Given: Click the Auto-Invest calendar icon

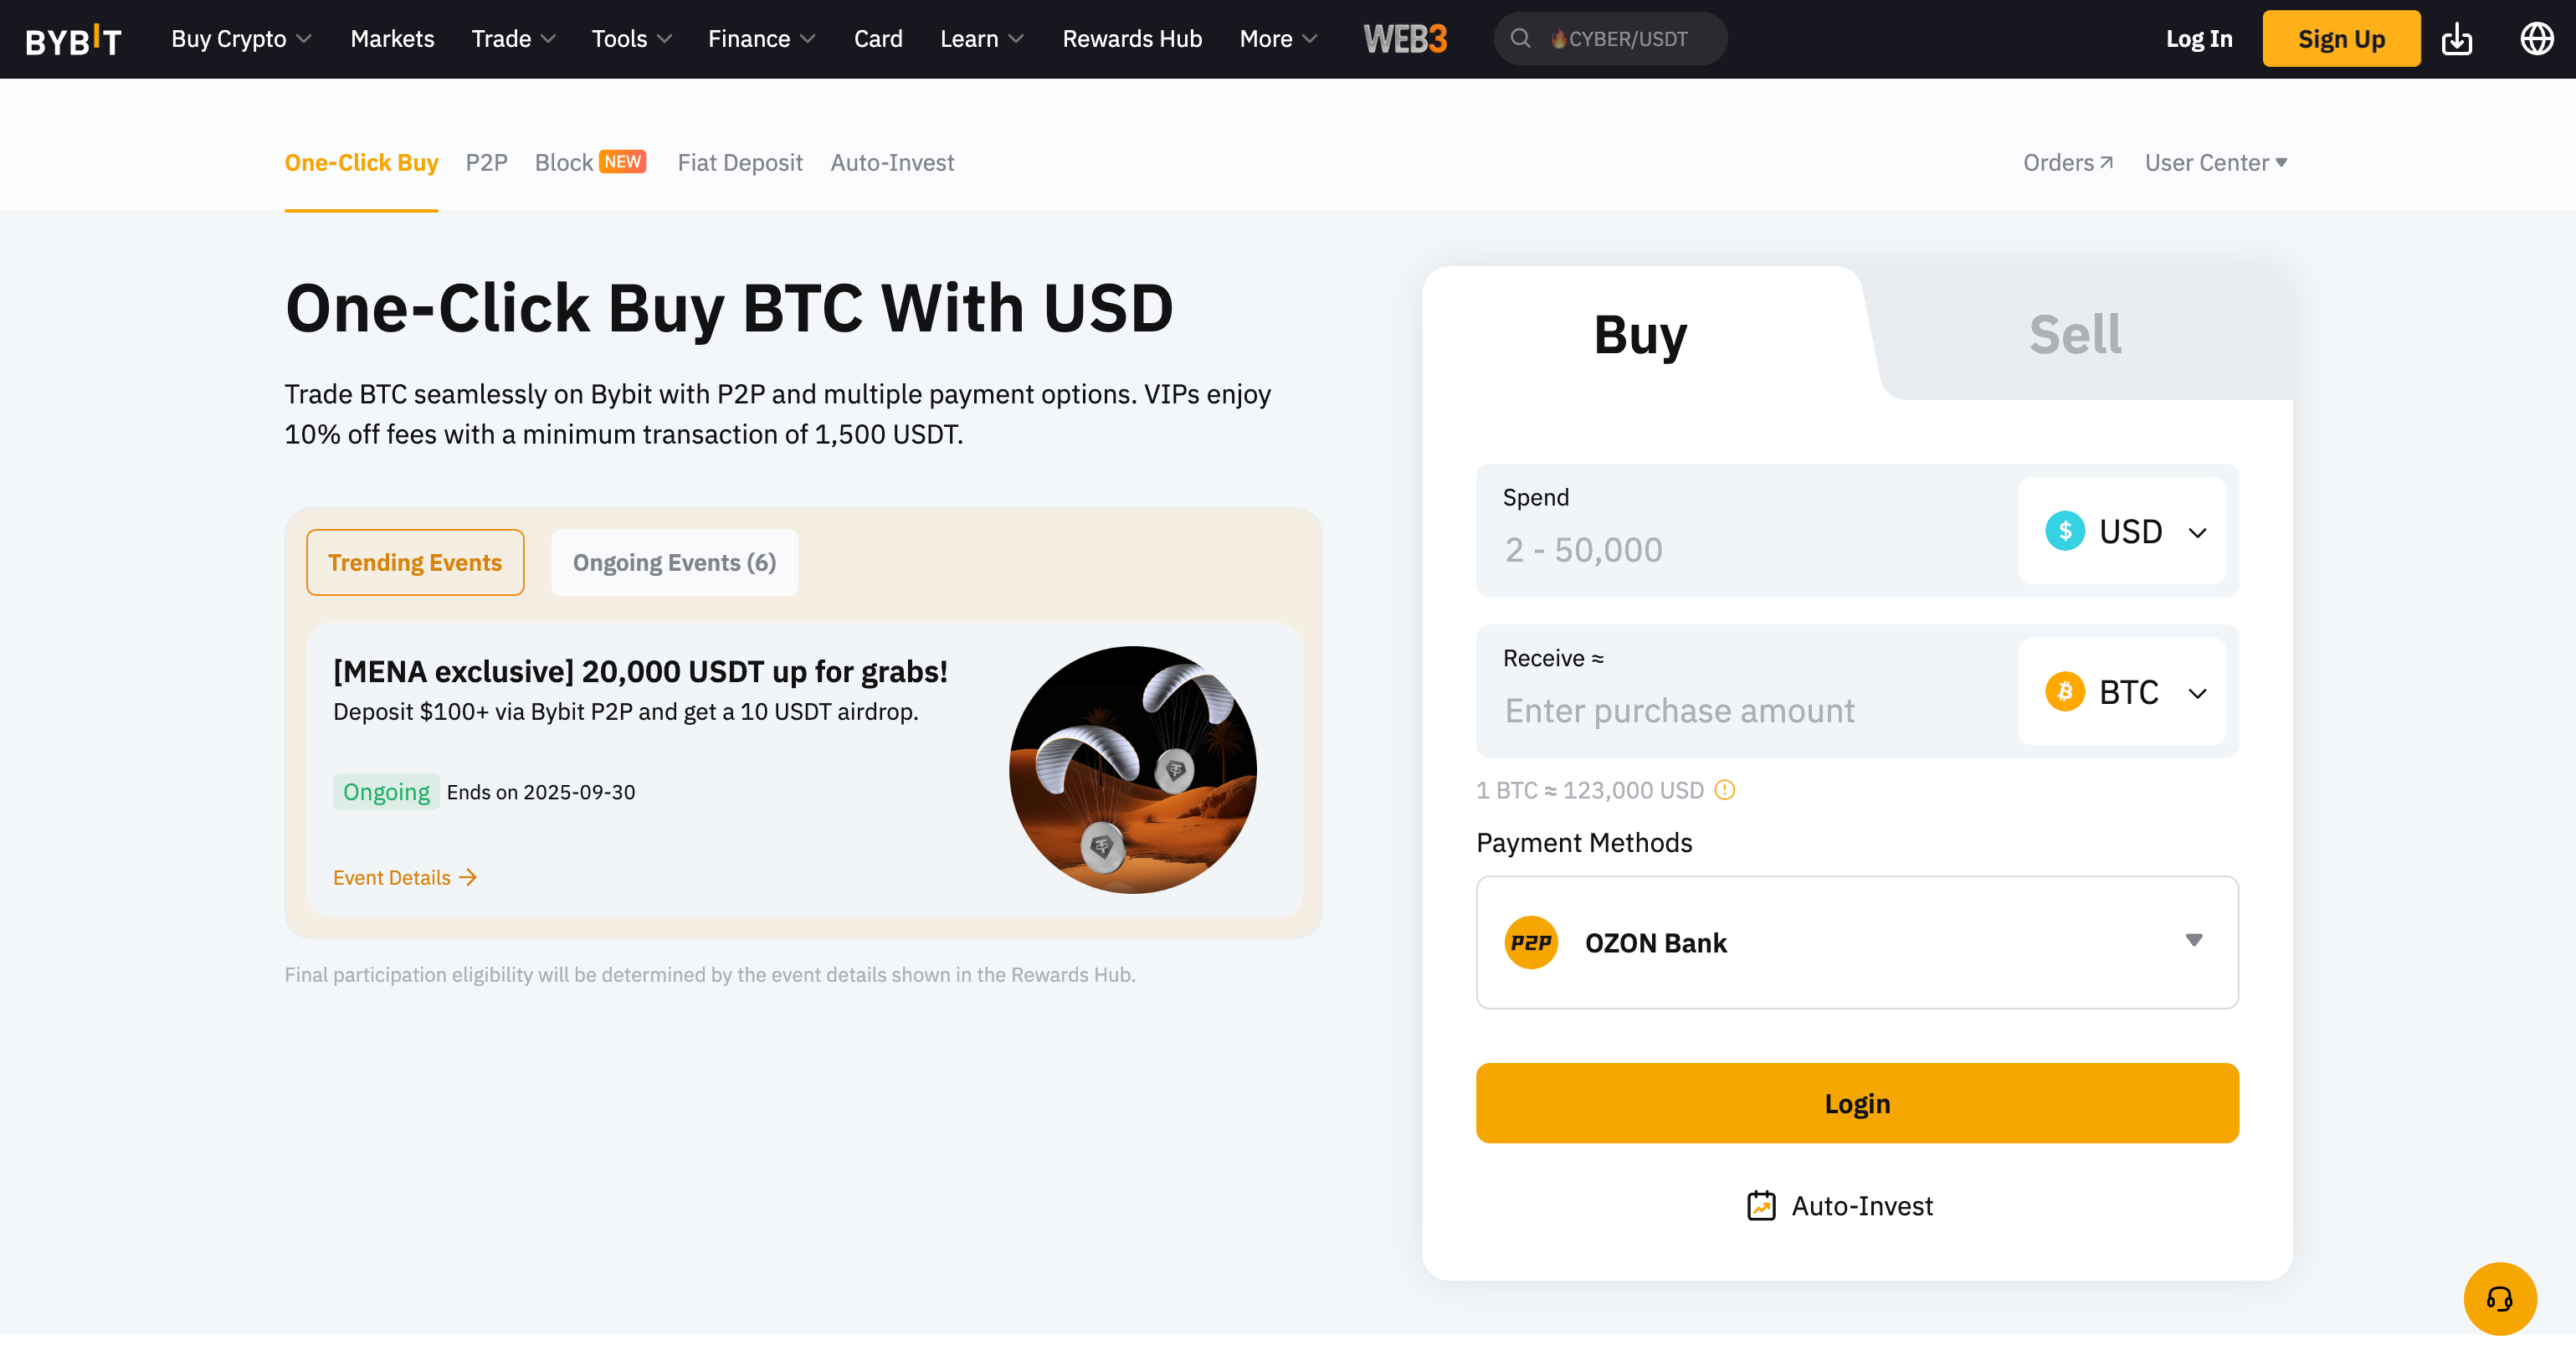Looking at the screenshot, I should point(1762,1205).
